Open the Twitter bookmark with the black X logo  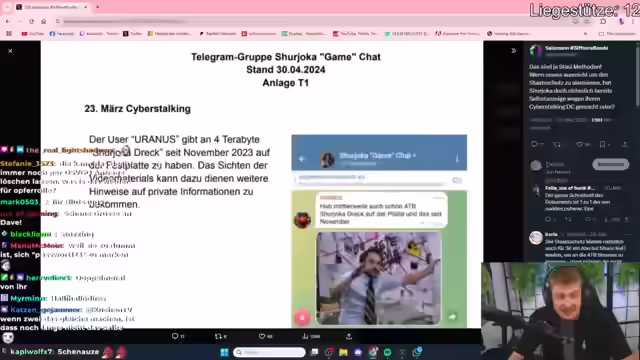coord(133,33)
